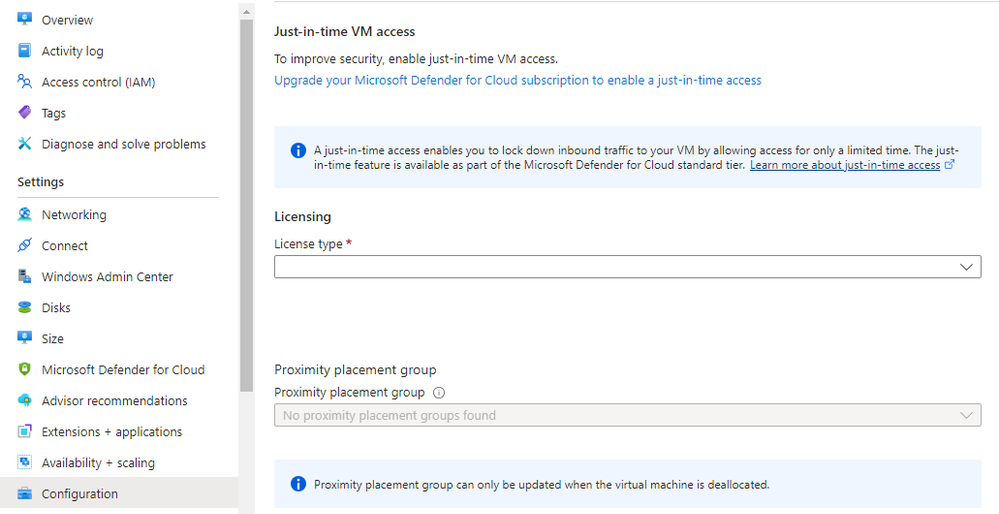Click the Advisor recommendations icon

click(25, 401)
